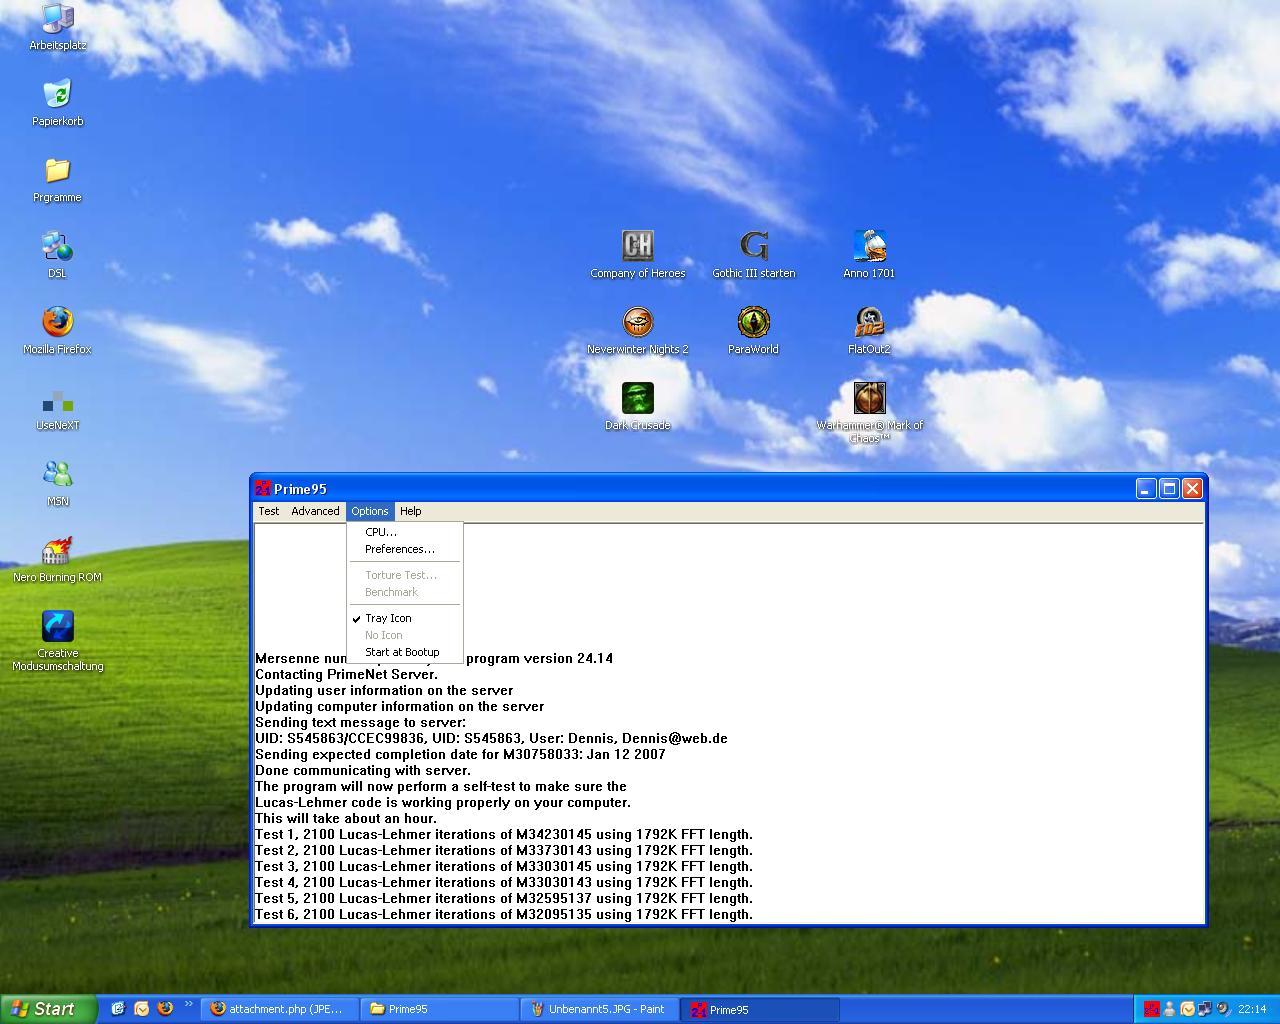The width and height of the screenshot is (1280, 1024).
Task: Select the Company of Heroes icon
Action: (637, 255)
